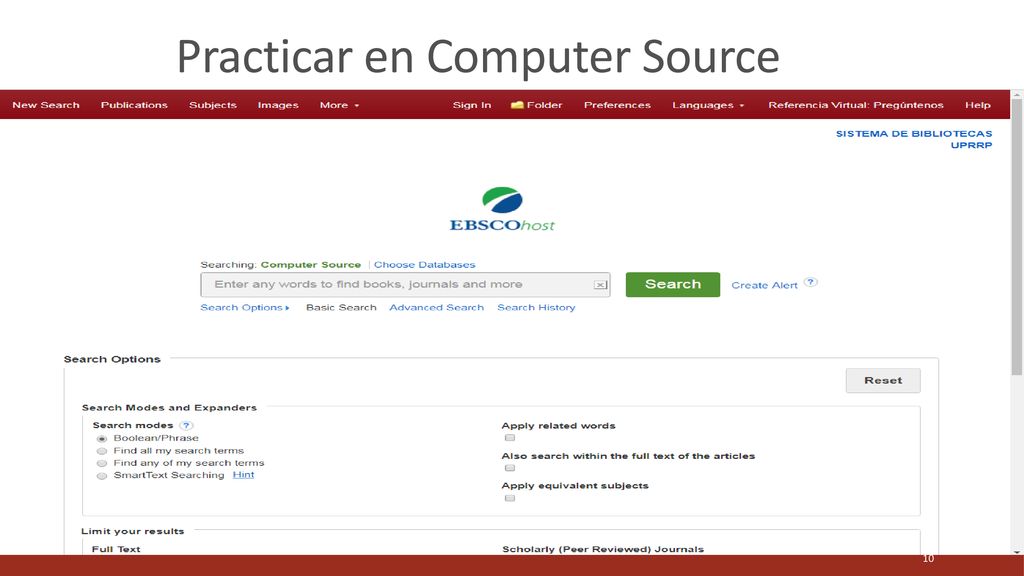Open the Search modes help question mark
Viewport: 1024px width, 576px height.
click(186, 425)
